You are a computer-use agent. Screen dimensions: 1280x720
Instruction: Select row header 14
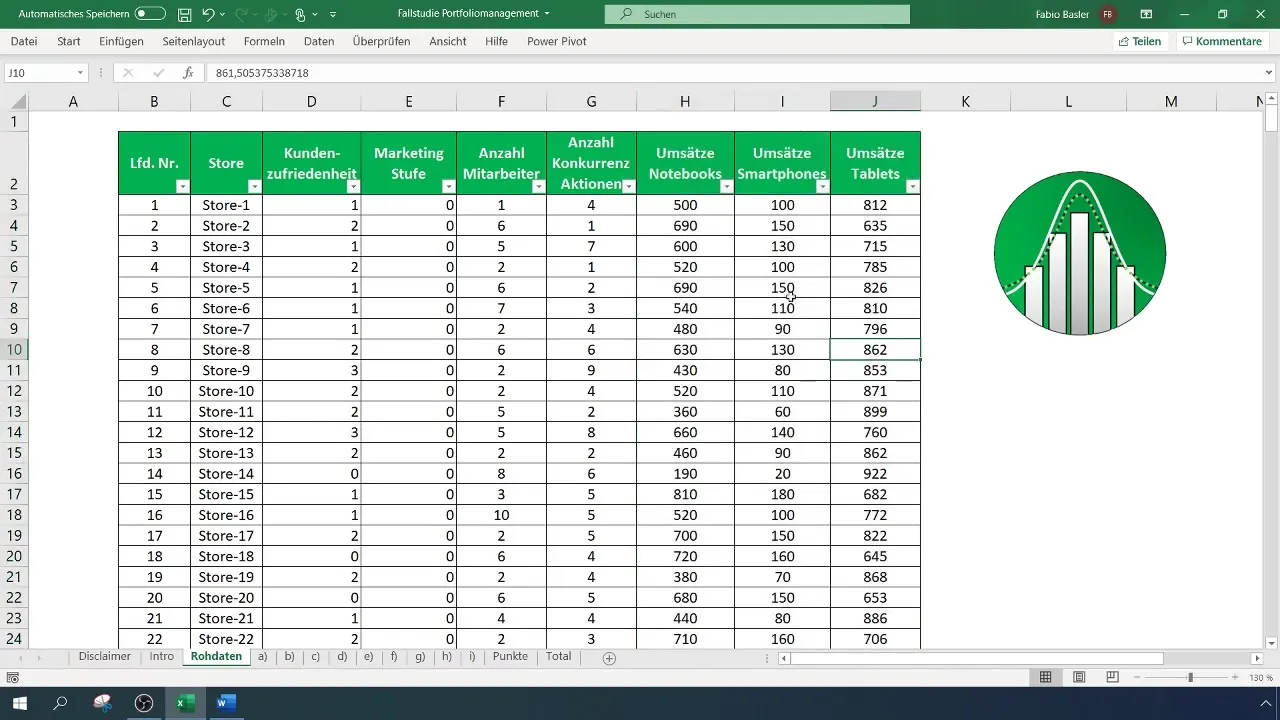[14, 433]
